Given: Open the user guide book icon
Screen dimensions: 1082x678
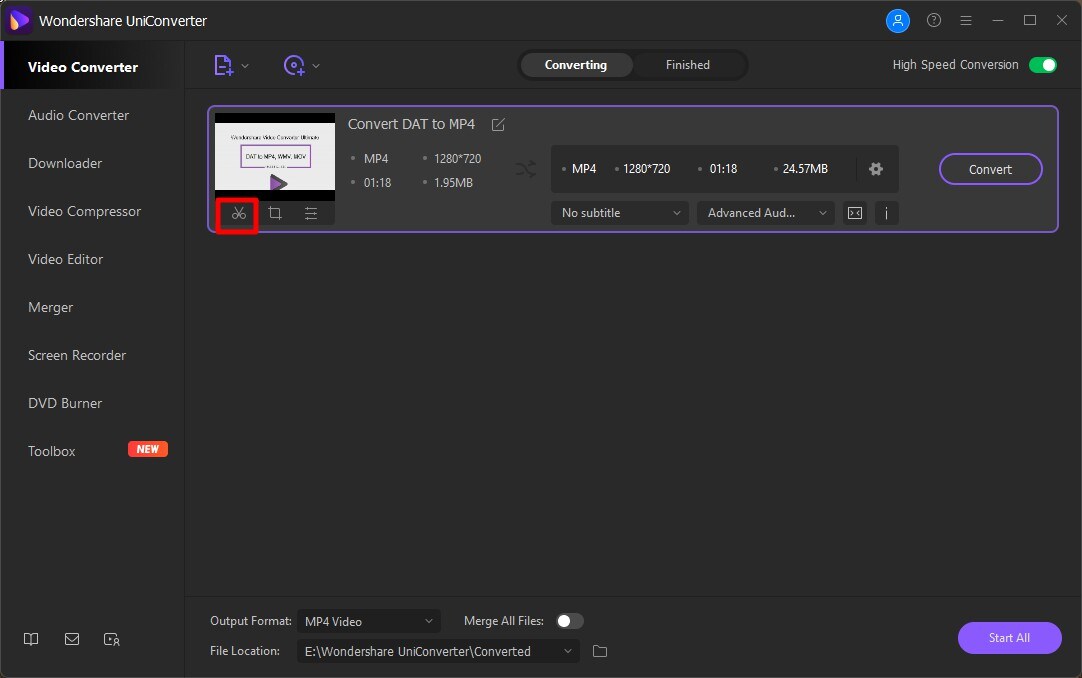Looking at the screenshot, I should [x=31, y=639].
